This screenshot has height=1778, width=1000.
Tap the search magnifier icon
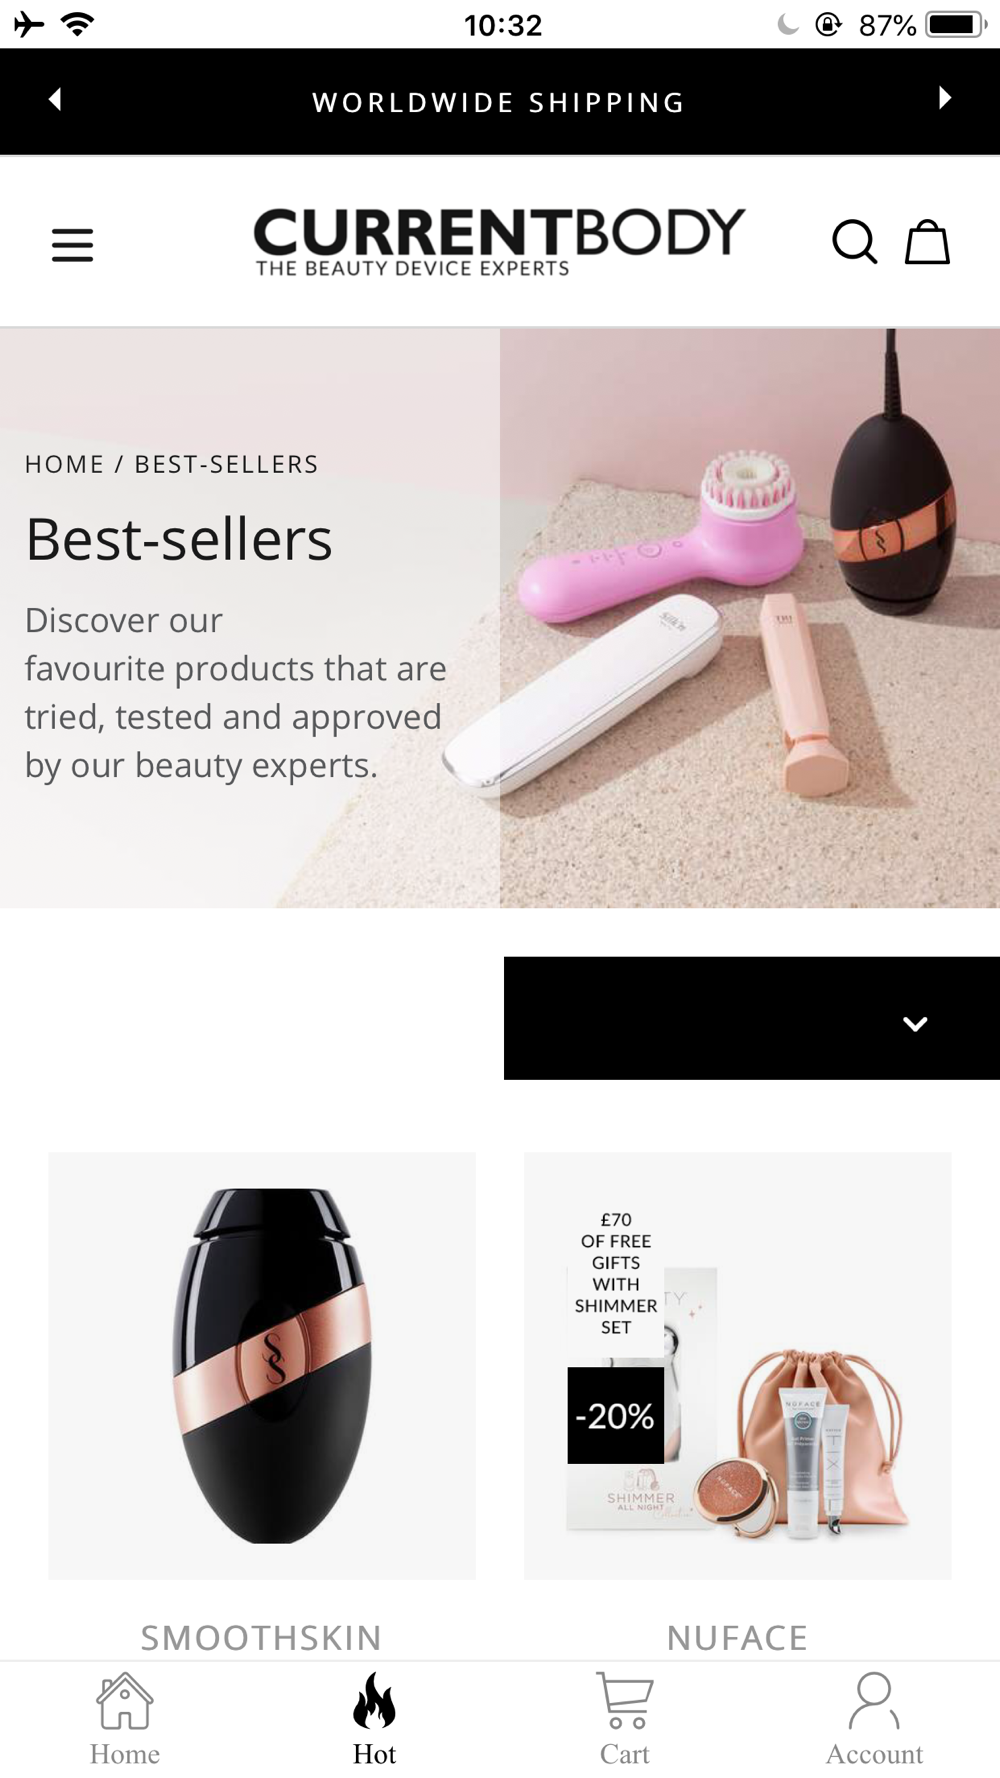pyautogui.click(x=854, y=242)
